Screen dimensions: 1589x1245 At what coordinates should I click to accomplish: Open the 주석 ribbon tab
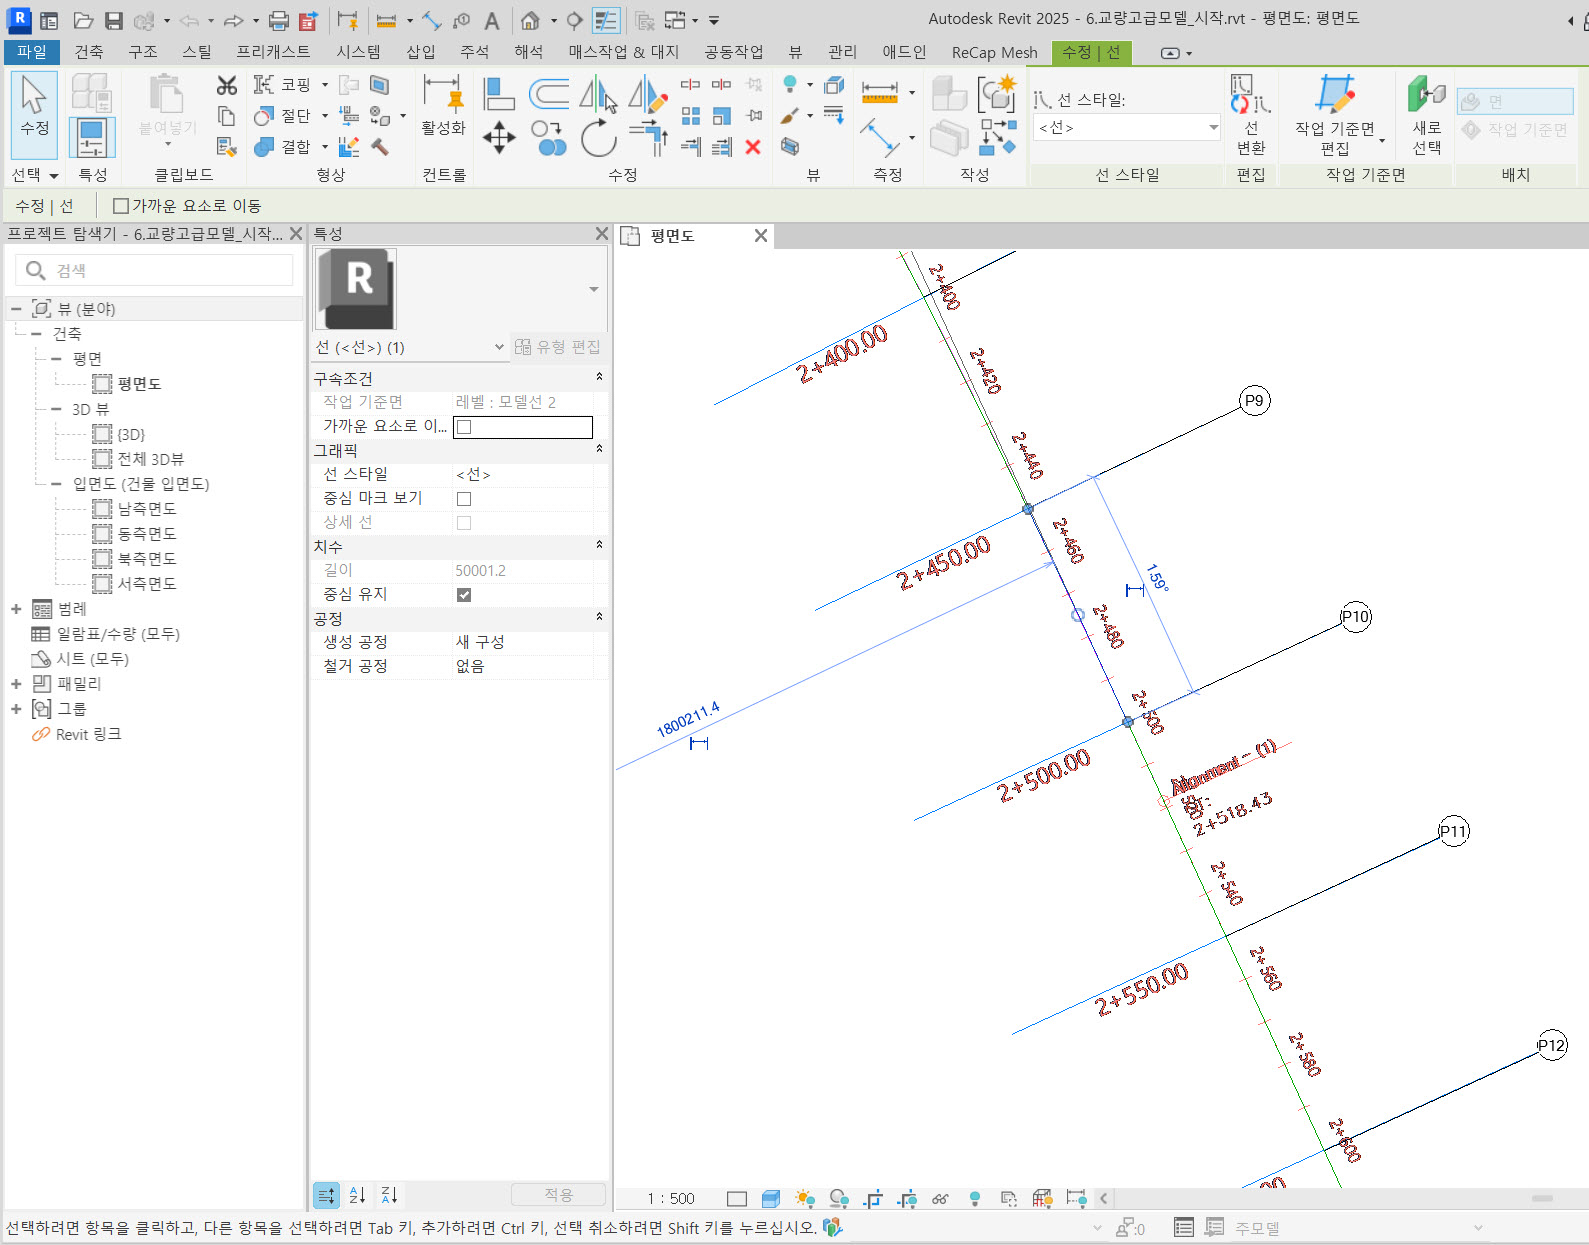(474, 52)
